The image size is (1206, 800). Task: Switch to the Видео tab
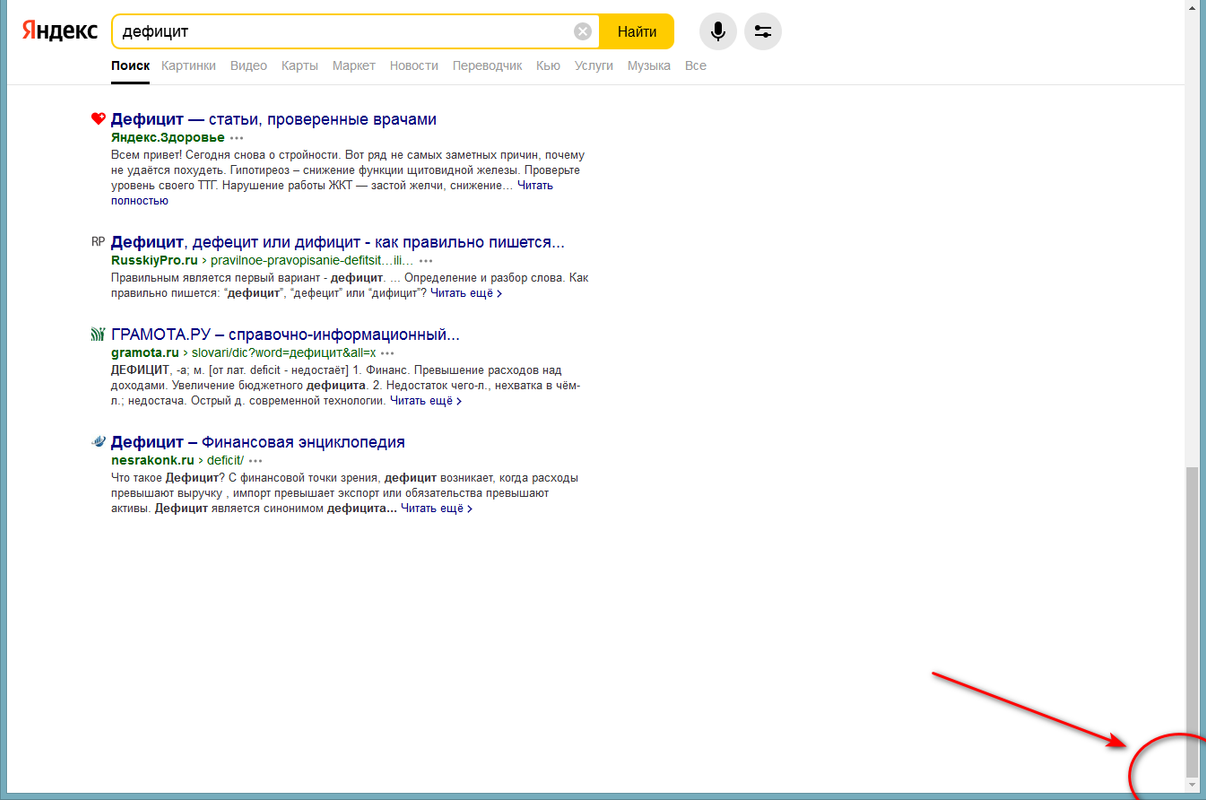click(x=249, y=65)
